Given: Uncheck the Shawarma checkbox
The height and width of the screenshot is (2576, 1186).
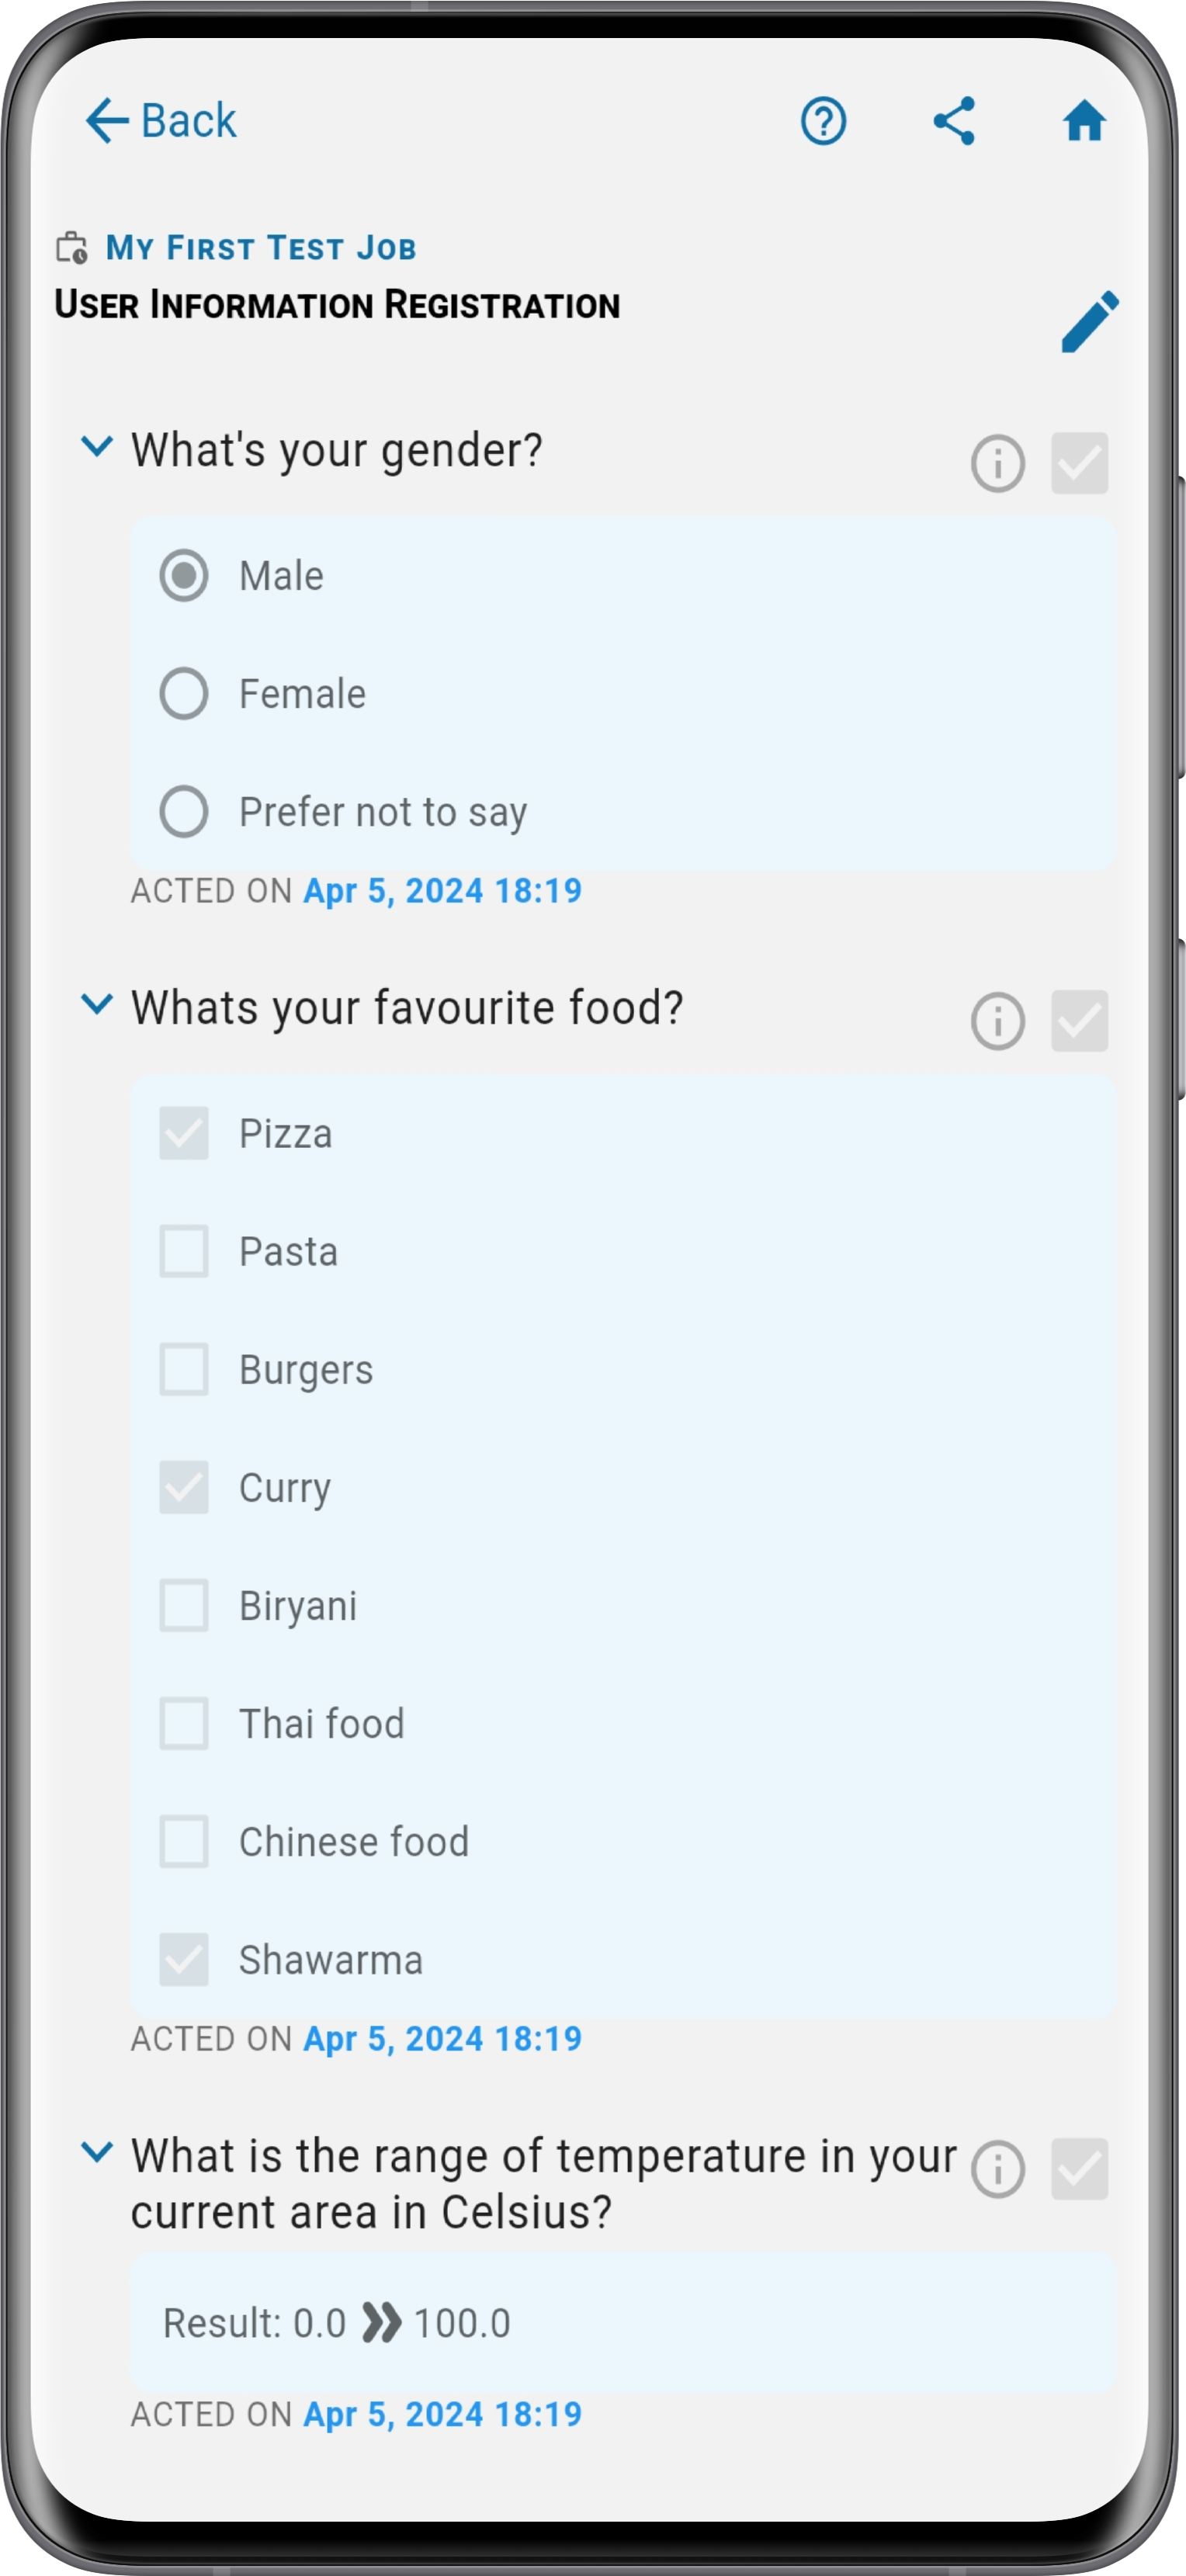Looking at the screenshot, I should (x=184, y=1959).
